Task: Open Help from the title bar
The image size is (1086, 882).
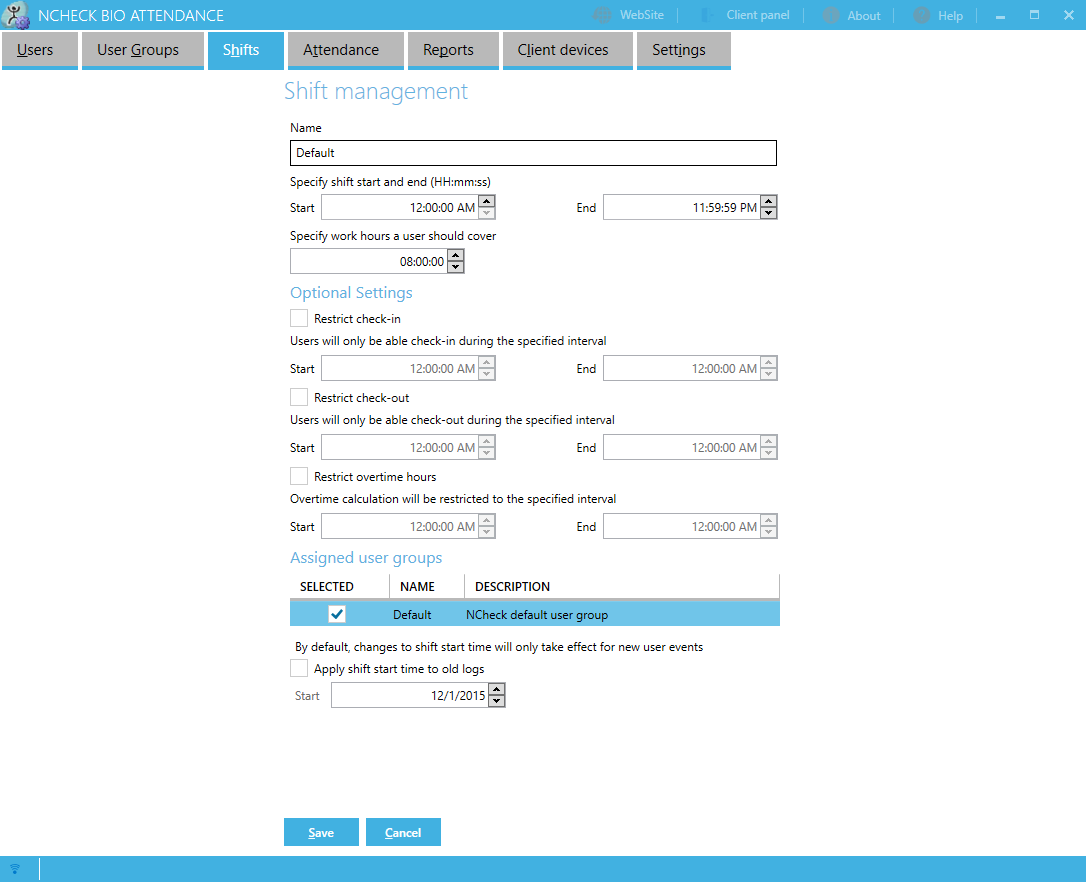Action: (922, 15)
